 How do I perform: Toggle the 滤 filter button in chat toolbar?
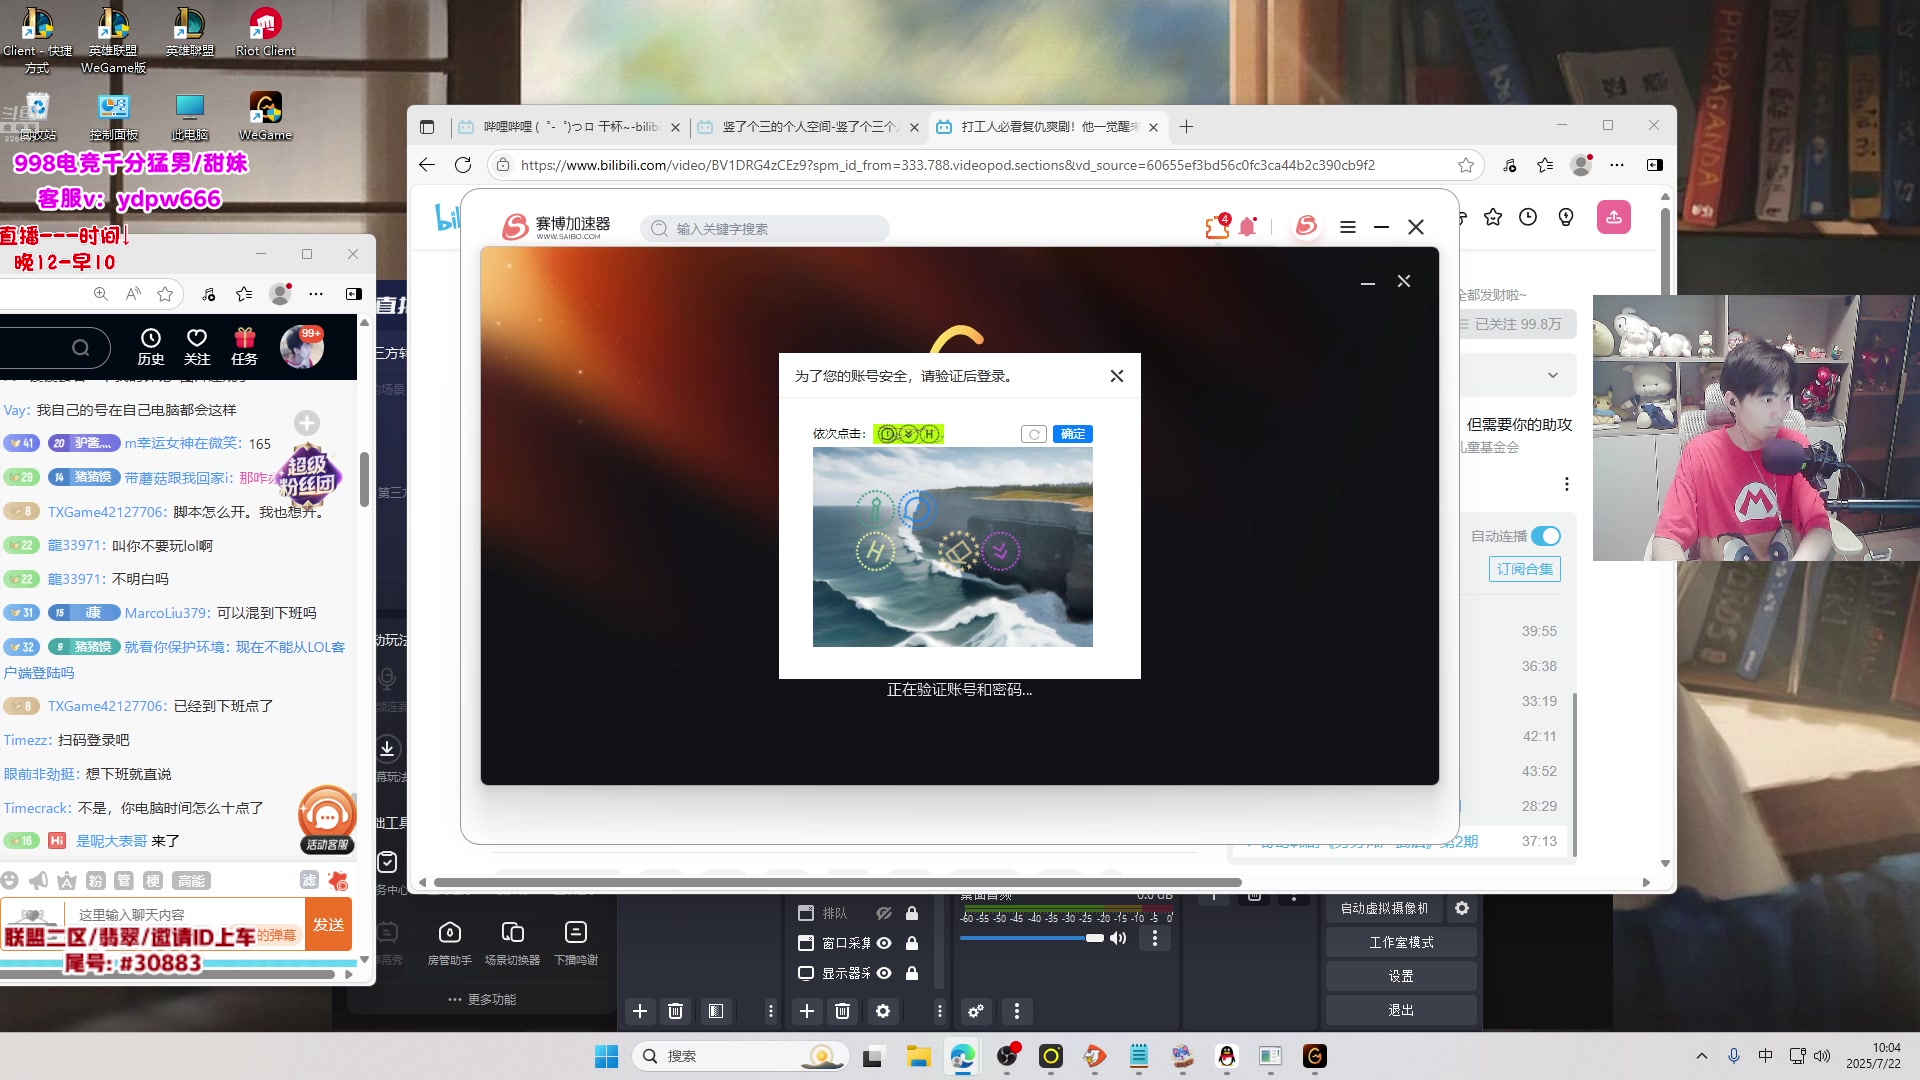(x=309, y=879)
